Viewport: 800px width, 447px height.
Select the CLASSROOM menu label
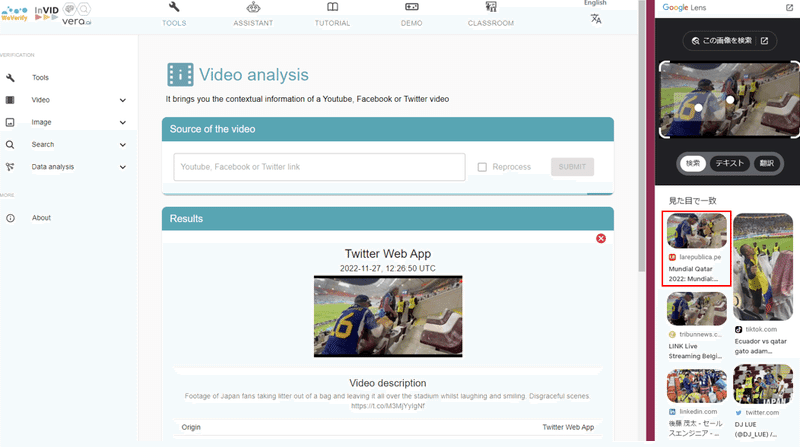click(491, 23)
